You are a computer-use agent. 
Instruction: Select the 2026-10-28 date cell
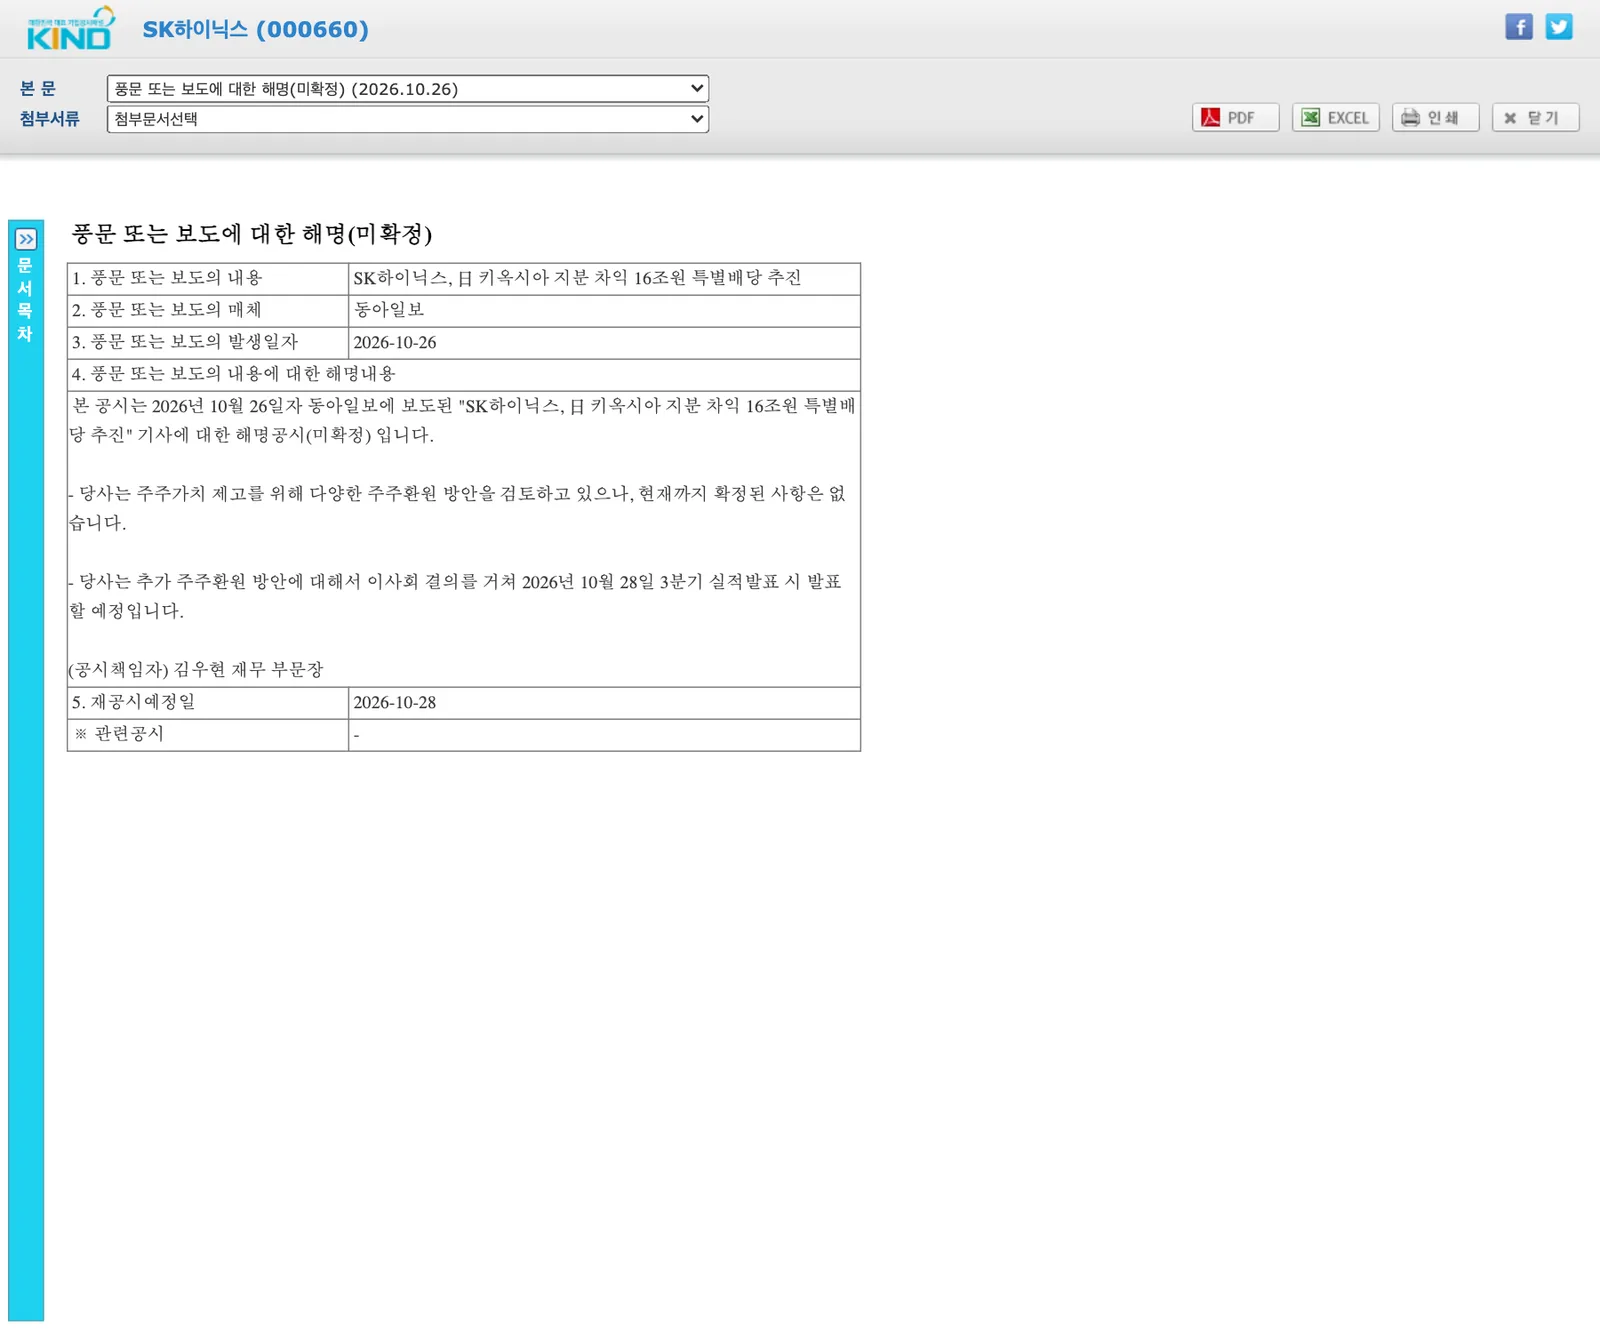pos(604,702)
